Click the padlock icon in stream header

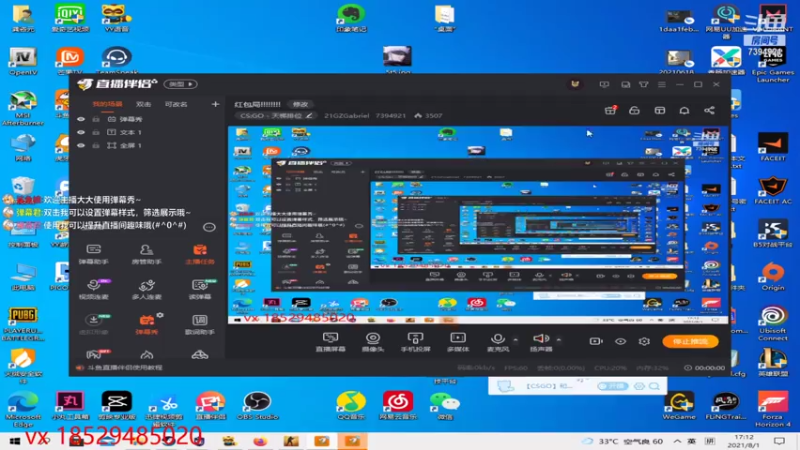pyautogui.click(x=634, y=110)
